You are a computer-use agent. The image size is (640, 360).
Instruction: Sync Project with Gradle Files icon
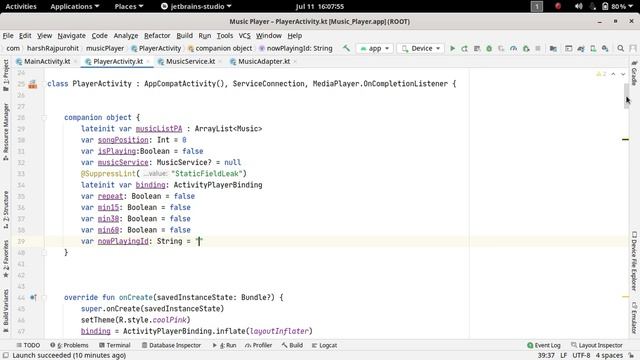[581, 48]
